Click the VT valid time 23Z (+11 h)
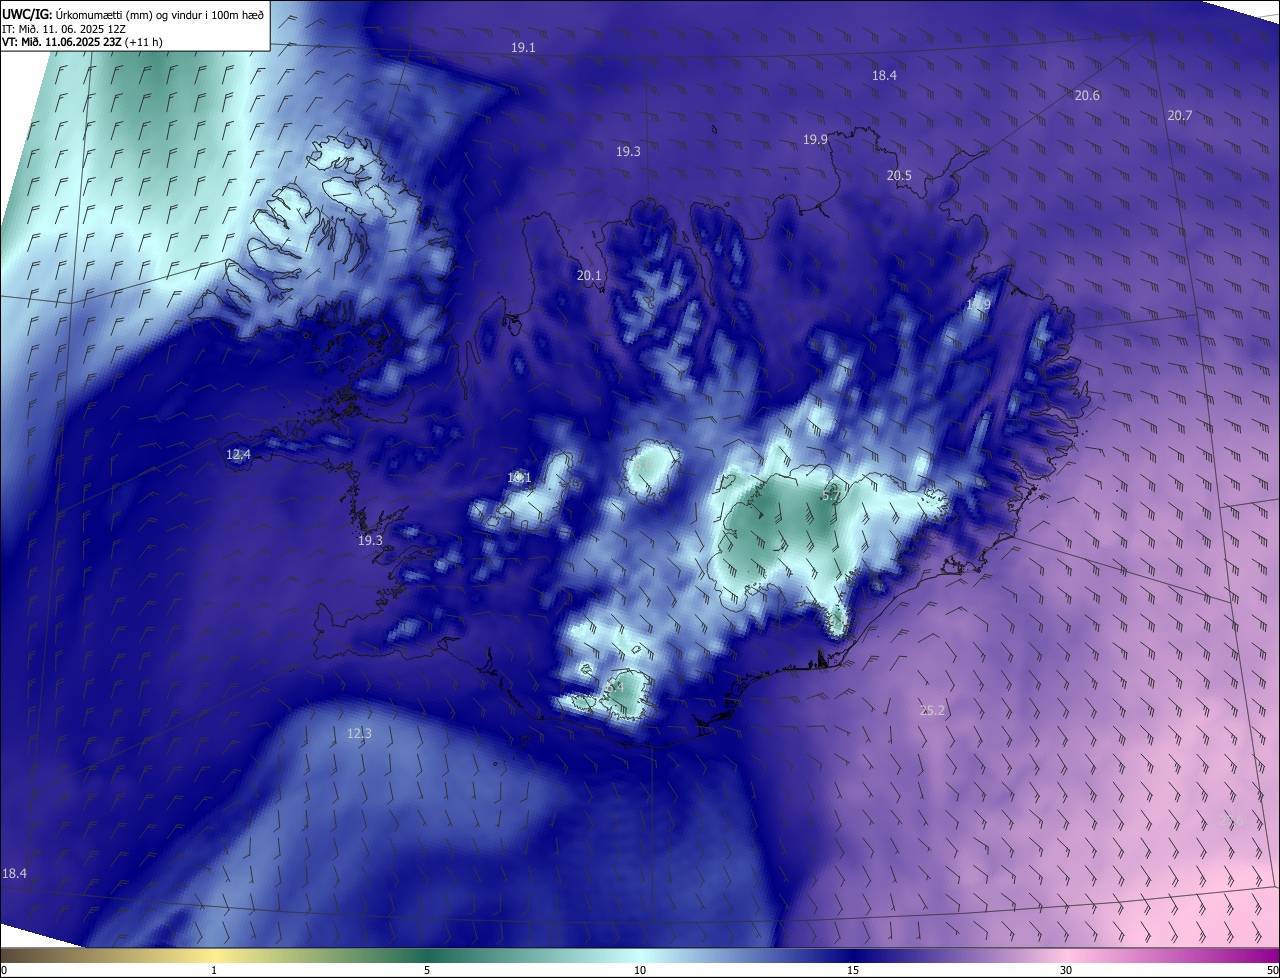The height and width of the screenshot is (978, 1280). (82, 42)
